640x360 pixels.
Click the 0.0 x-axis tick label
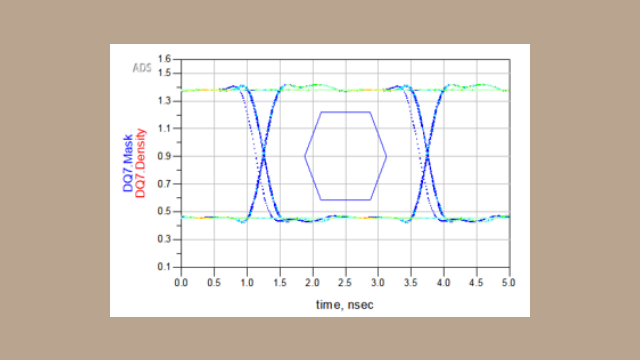coord(181,283)
